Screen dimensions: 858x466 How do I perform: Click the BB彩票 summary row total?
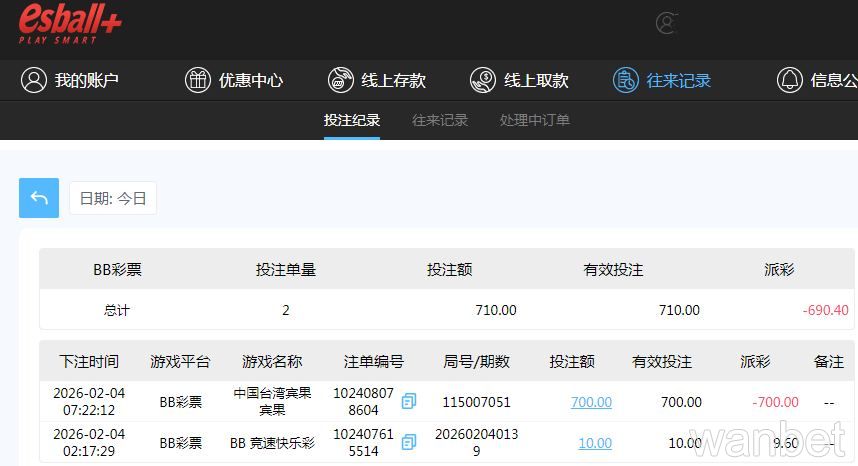pyautogui.click(x=117, y=310)
